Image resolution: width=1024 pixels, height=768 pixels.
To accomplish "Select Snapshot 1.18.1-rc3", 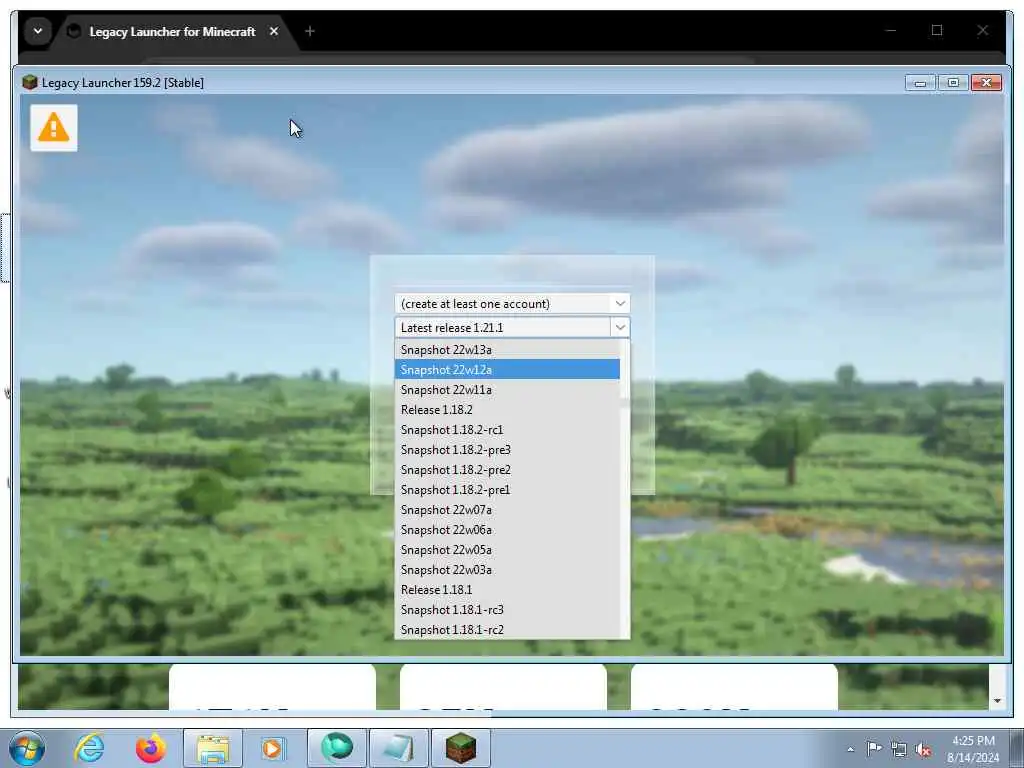I will tap(507, 610).
